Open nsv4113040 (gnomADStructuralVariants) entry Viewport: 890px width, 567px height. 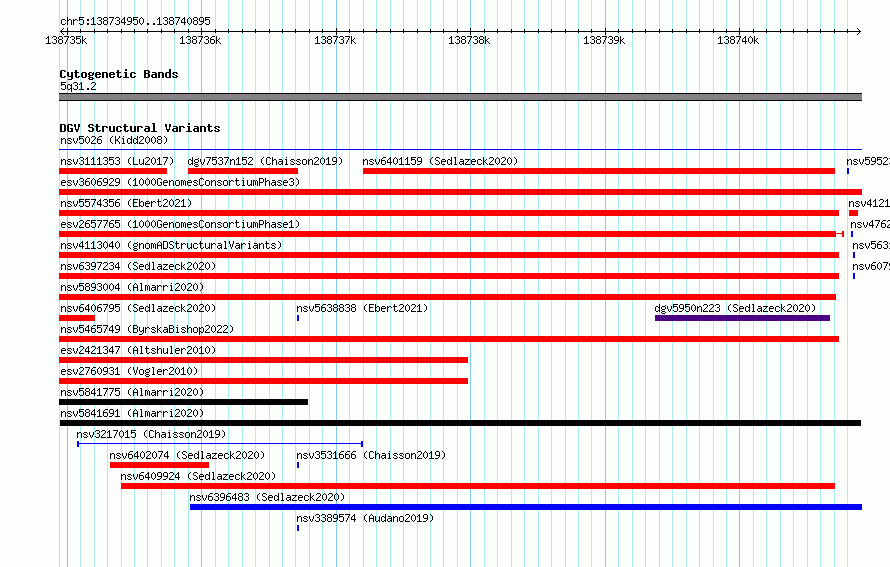[x=449, y=255]
